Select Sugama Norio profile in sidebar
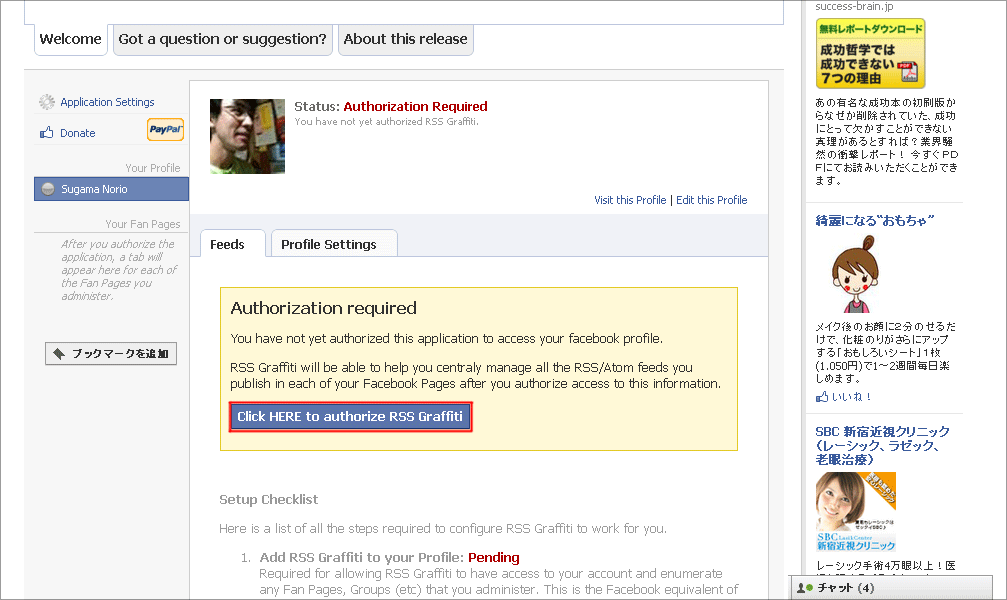Screen dimensions: 1007x600 click(x=111, y=189)
